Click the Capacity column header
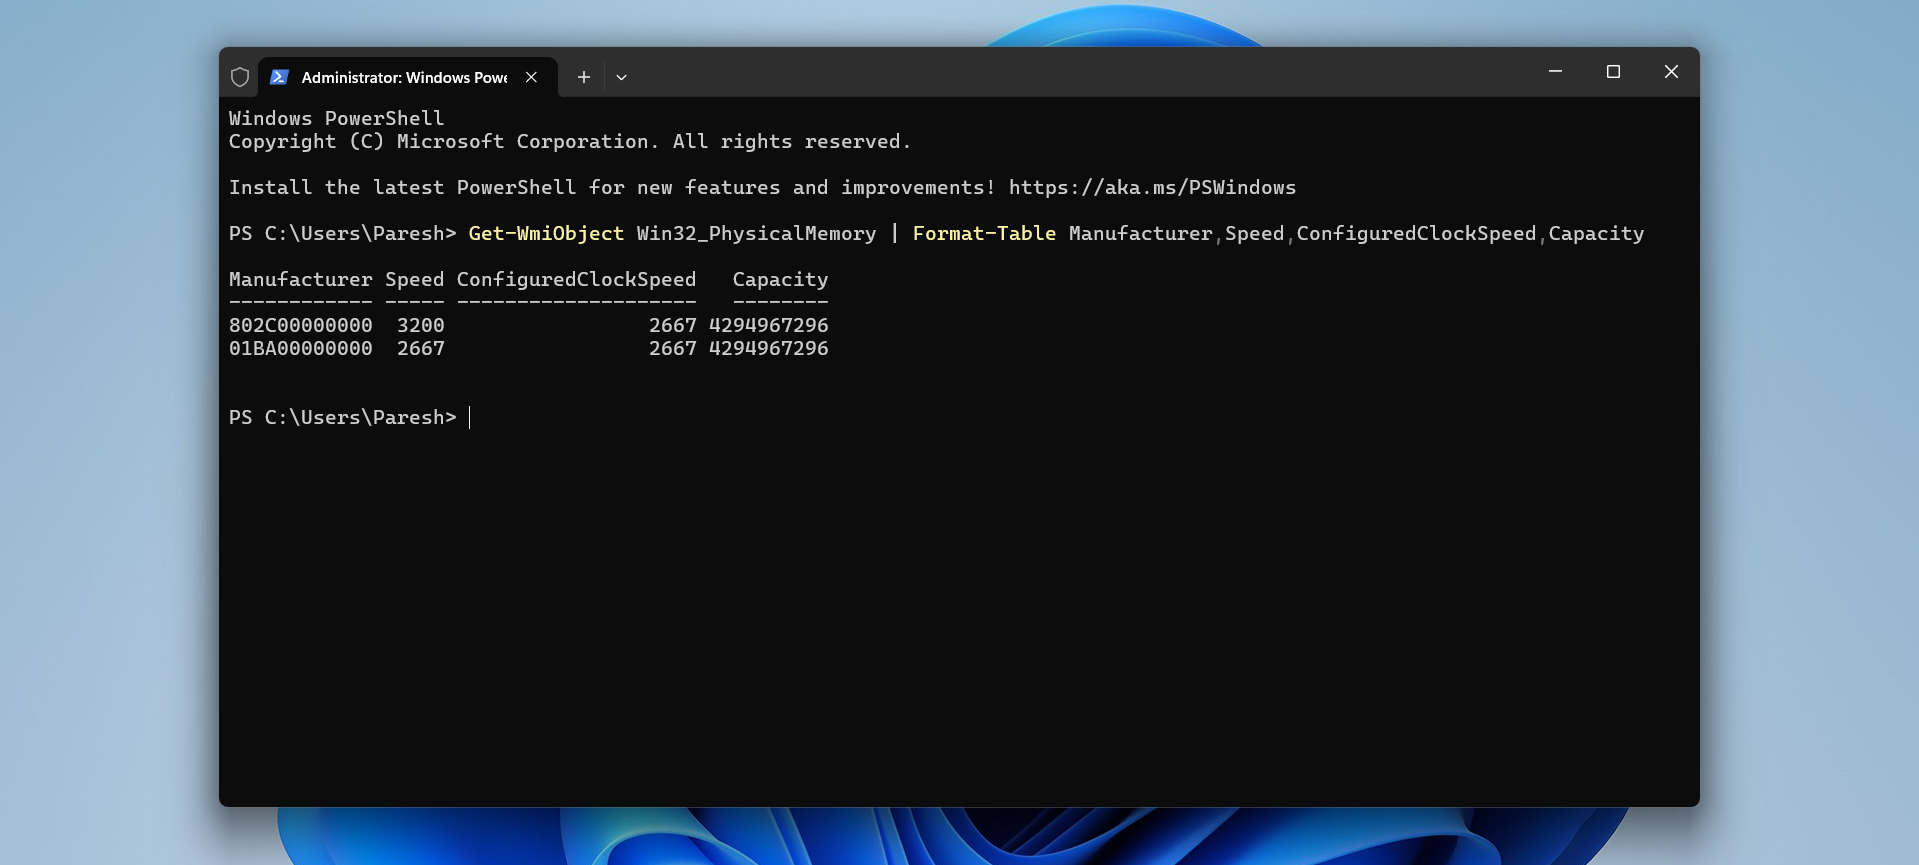 coord(780,279)
